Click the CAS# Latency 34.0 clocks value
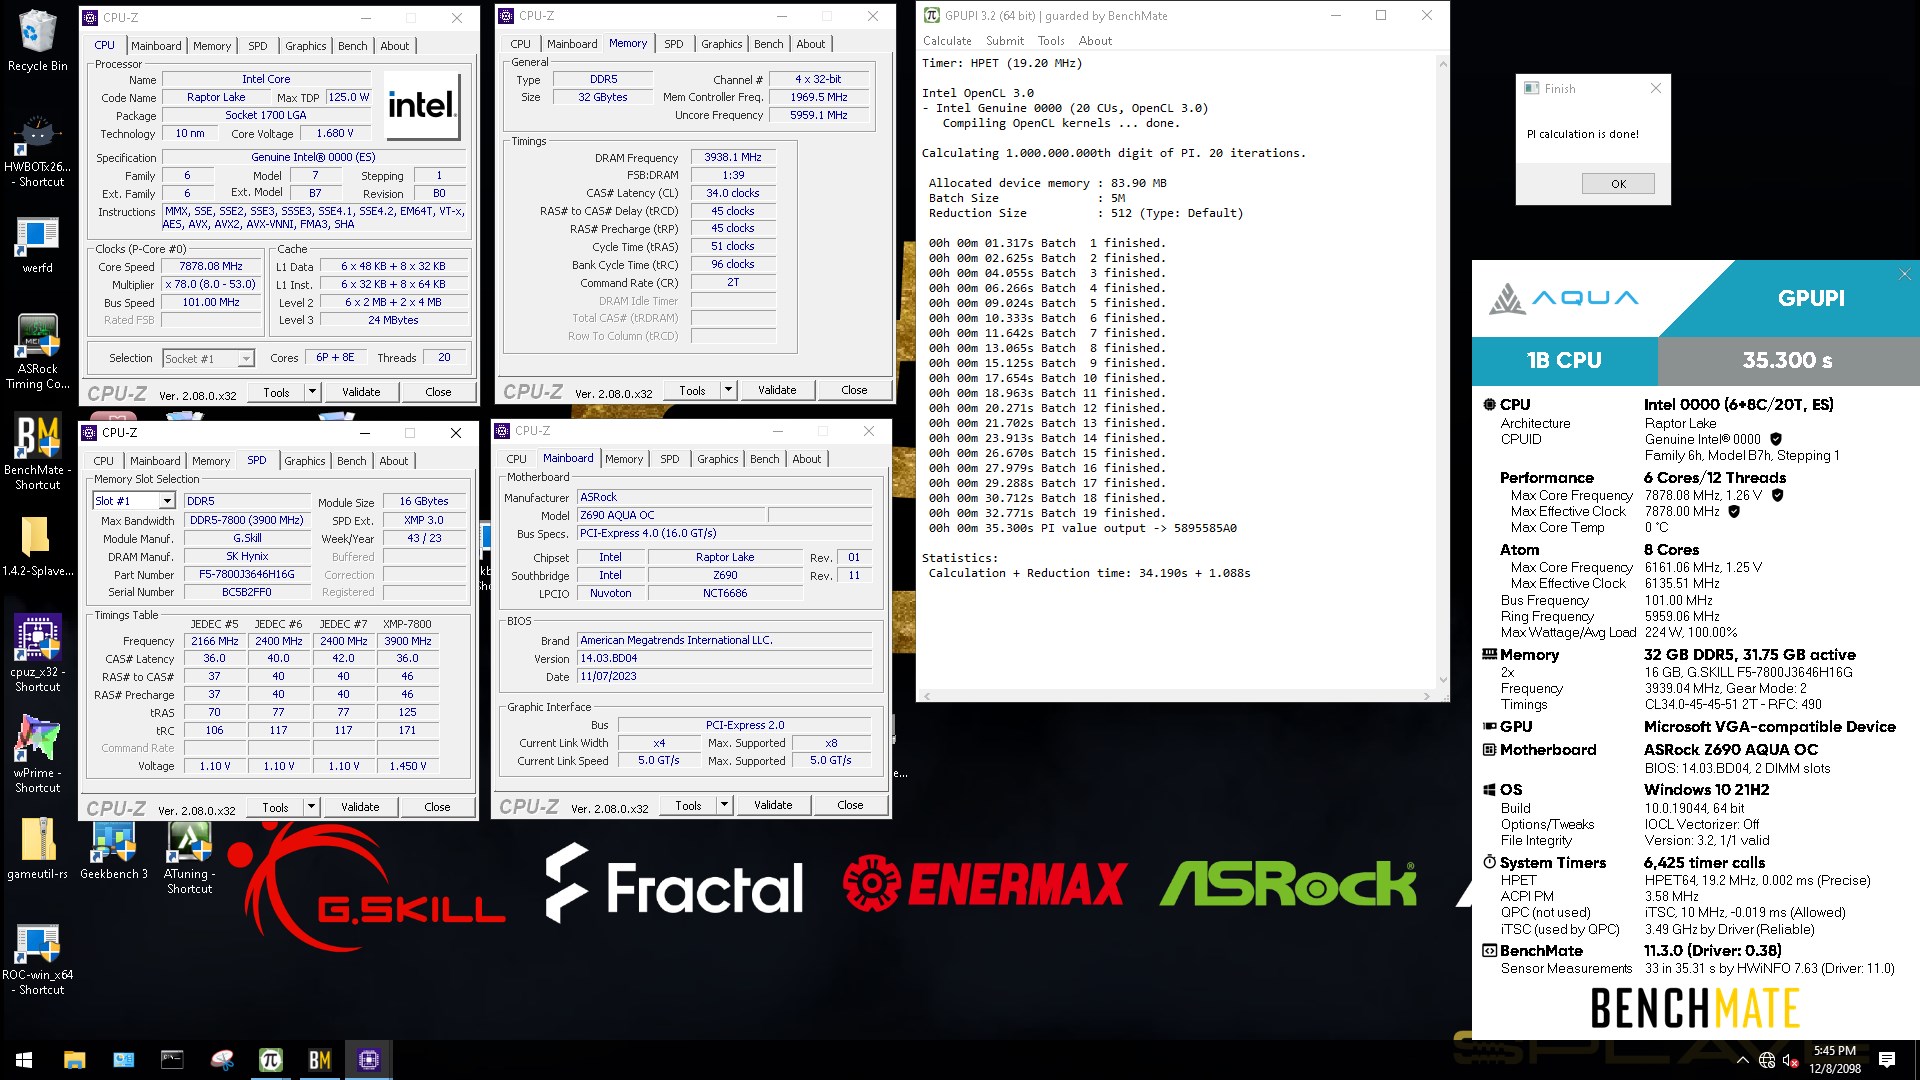The image size is (1920, 1080). [x=732, y=193]
